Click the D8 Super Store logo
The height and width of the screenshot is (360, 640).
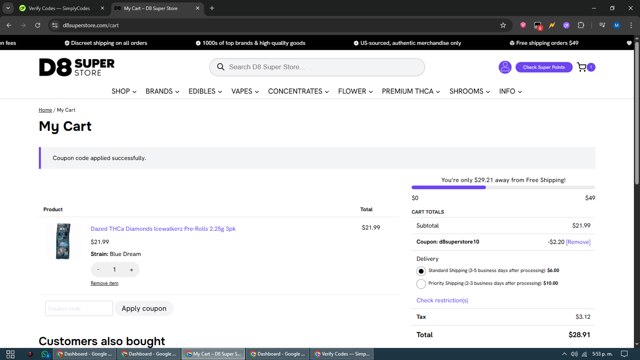coord(77,67)
